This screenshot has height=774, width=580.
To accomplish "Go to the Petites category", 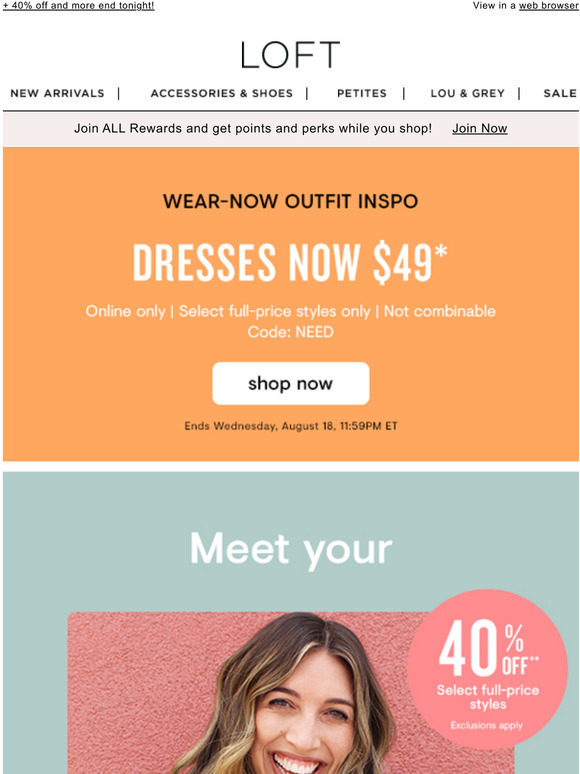I will pos(362,93).
